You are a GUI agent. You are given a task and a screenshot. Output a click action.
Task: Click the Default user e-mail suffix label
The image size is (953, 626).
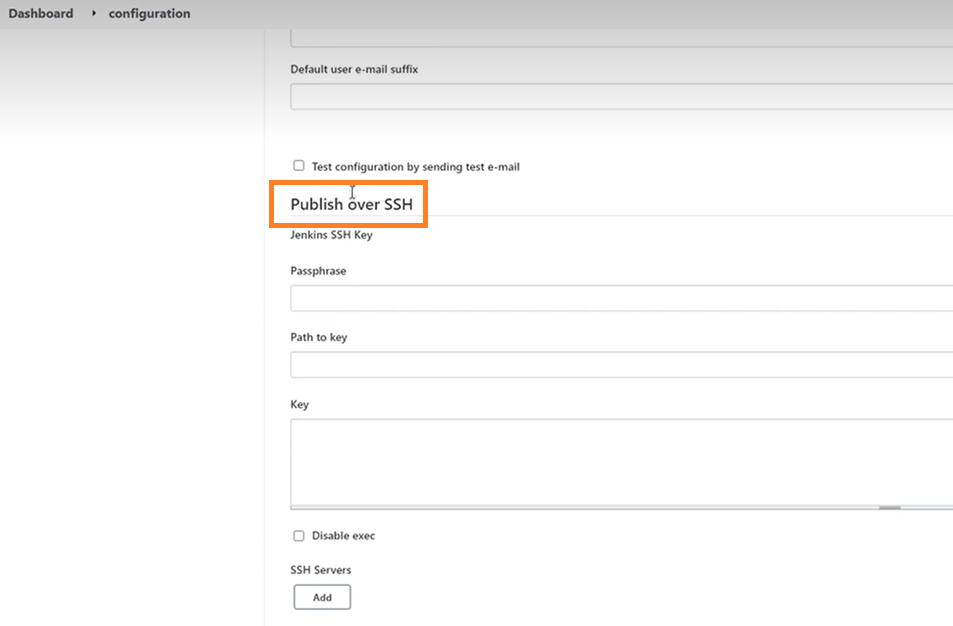pyautogui.click(x=354, y=69)
